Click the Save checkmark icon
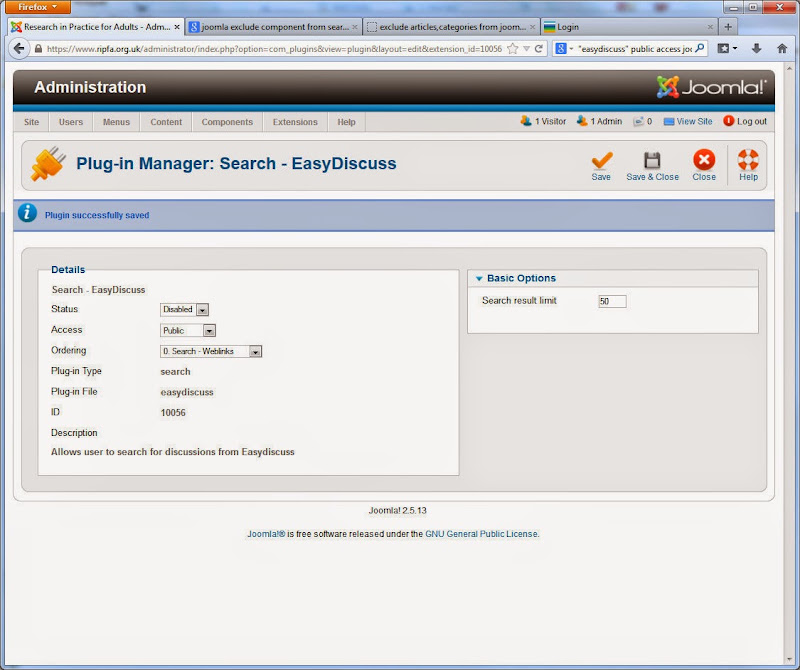 pyautogui.click(x=602, y=160)
